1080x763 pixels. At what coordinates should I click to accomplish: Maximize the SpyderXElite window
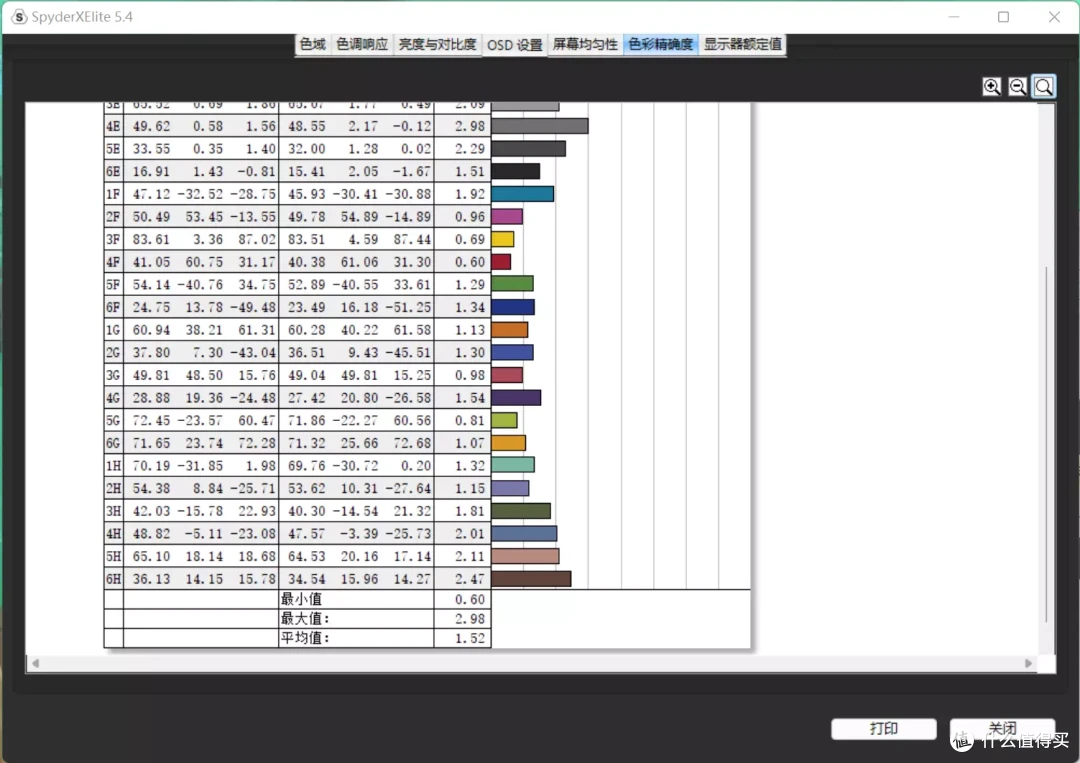point(1004,17)
